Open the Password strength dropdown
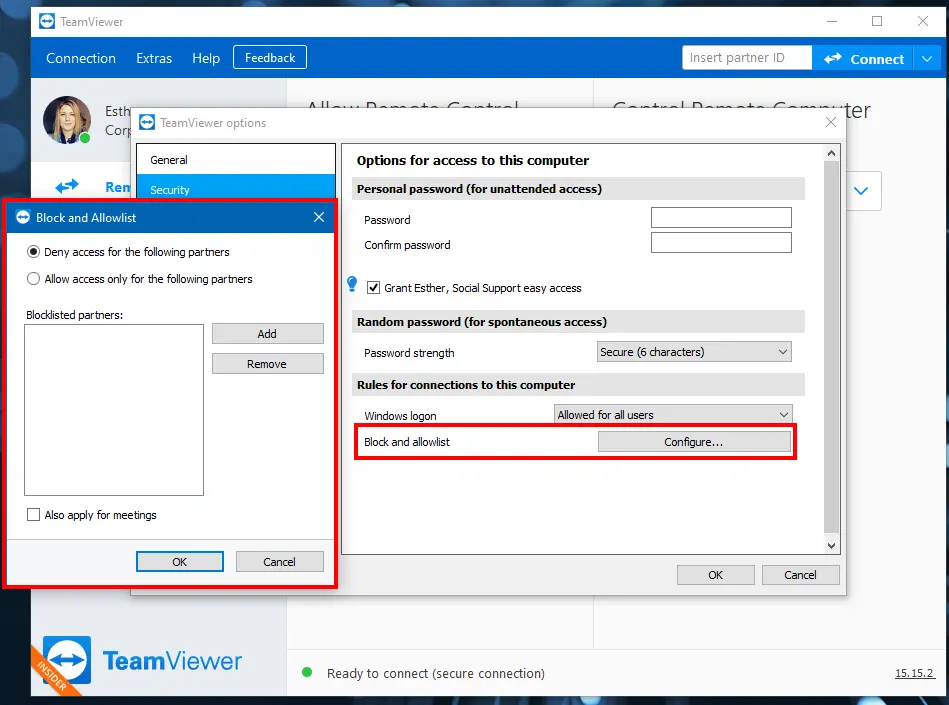Image resolution: width=949 pixels, height=705 pixels. pyautogui.click(x=694, y=352)
